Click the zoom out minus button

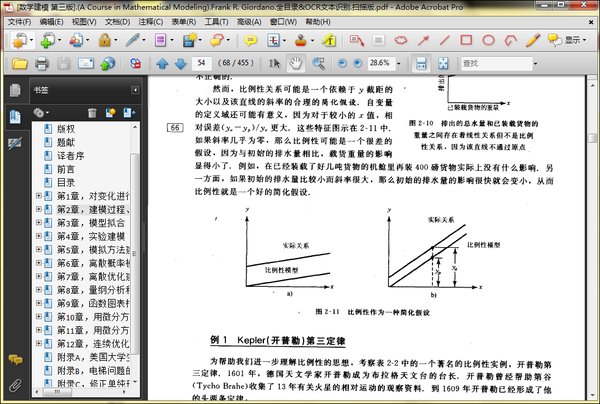click(342, 64)
